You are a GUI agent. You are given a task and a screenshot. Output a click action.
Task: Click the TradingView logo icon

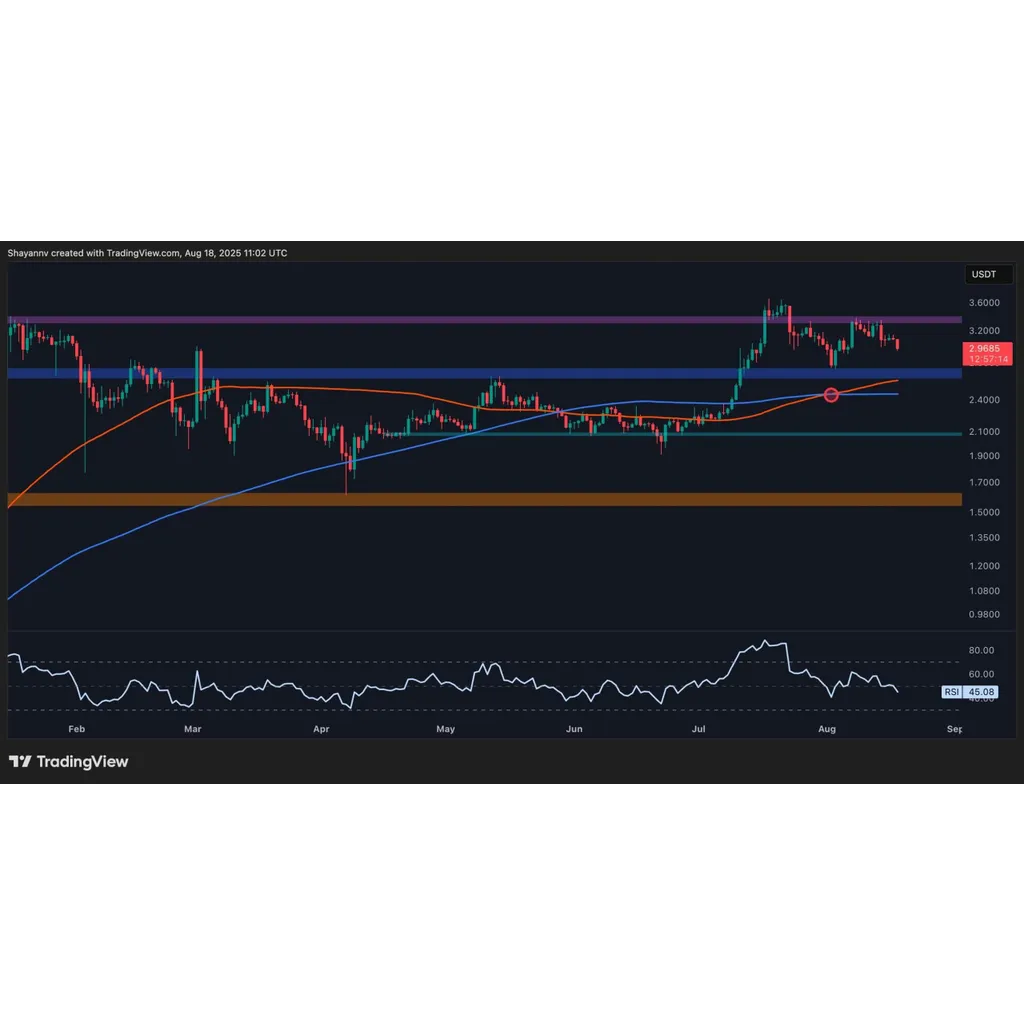20,761
